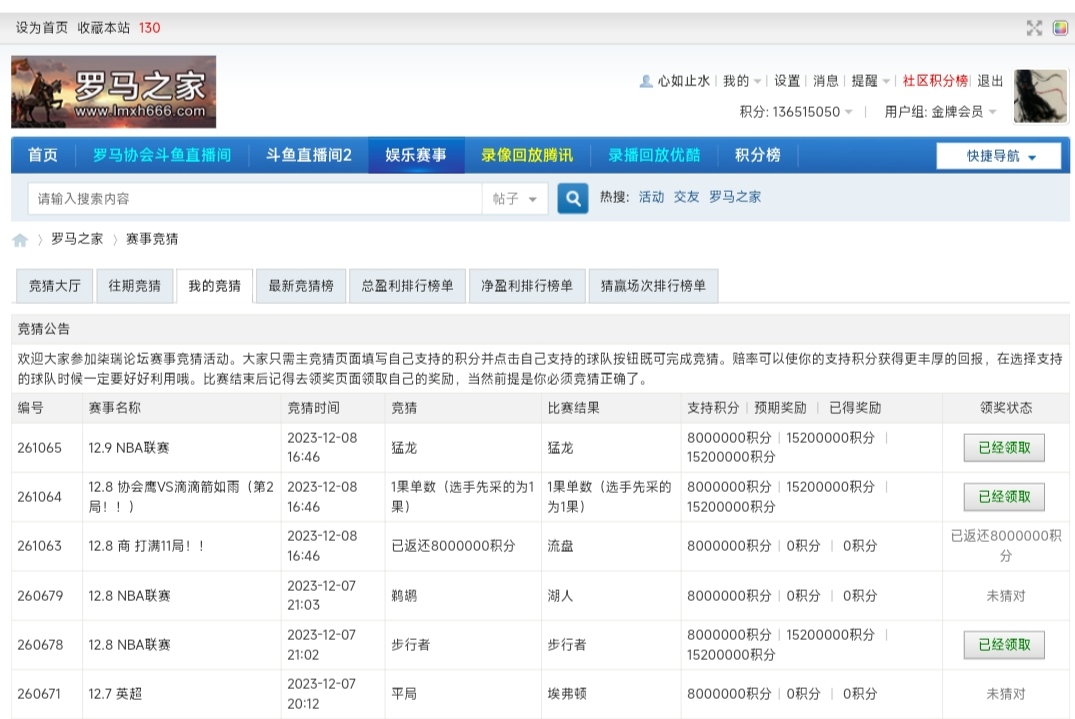Open the 帖子 search type dropdown

[x=515, y=199]
